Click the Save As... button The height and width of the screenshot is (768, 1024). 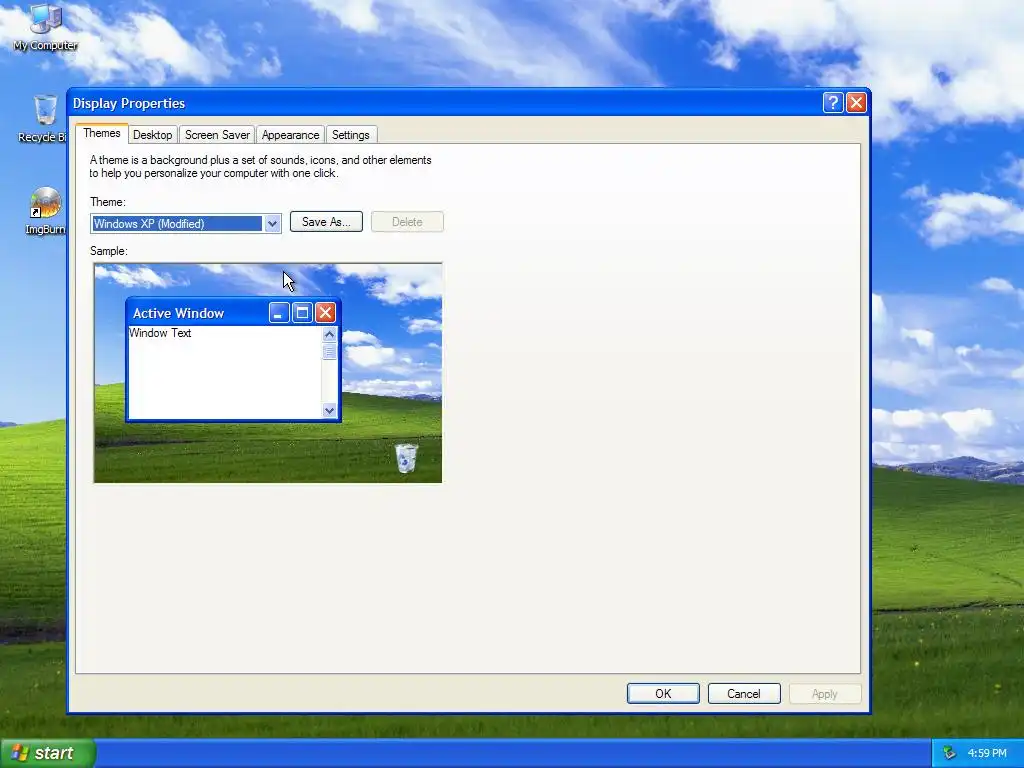click(327, 222)
